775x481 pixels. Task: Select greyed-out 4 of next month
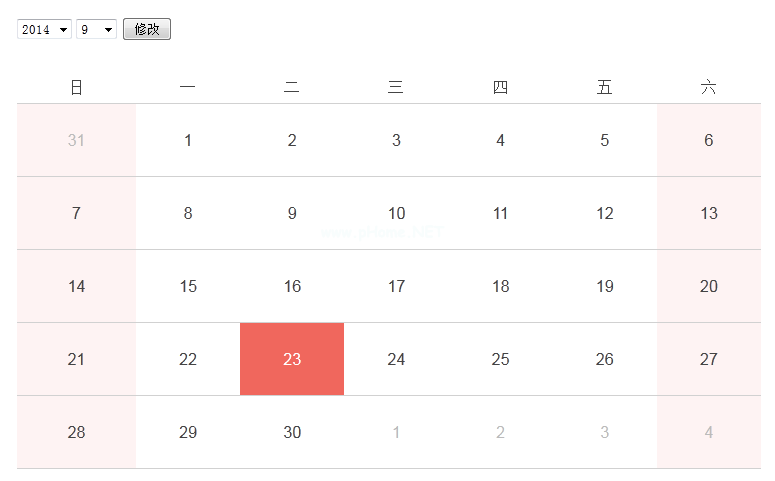[708, 432]
